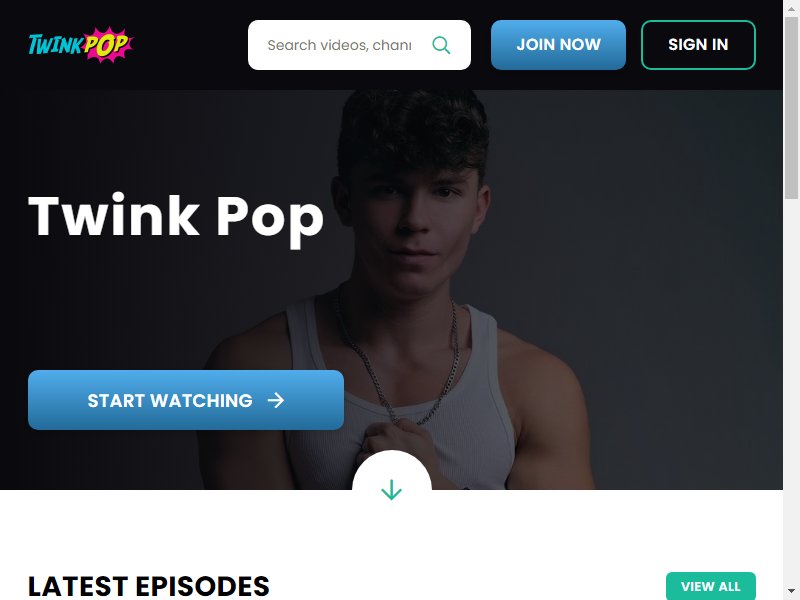Click the empty scrollbar track below the thumb
This screenshot has width=800, height=600.
[x=791, y=391]
